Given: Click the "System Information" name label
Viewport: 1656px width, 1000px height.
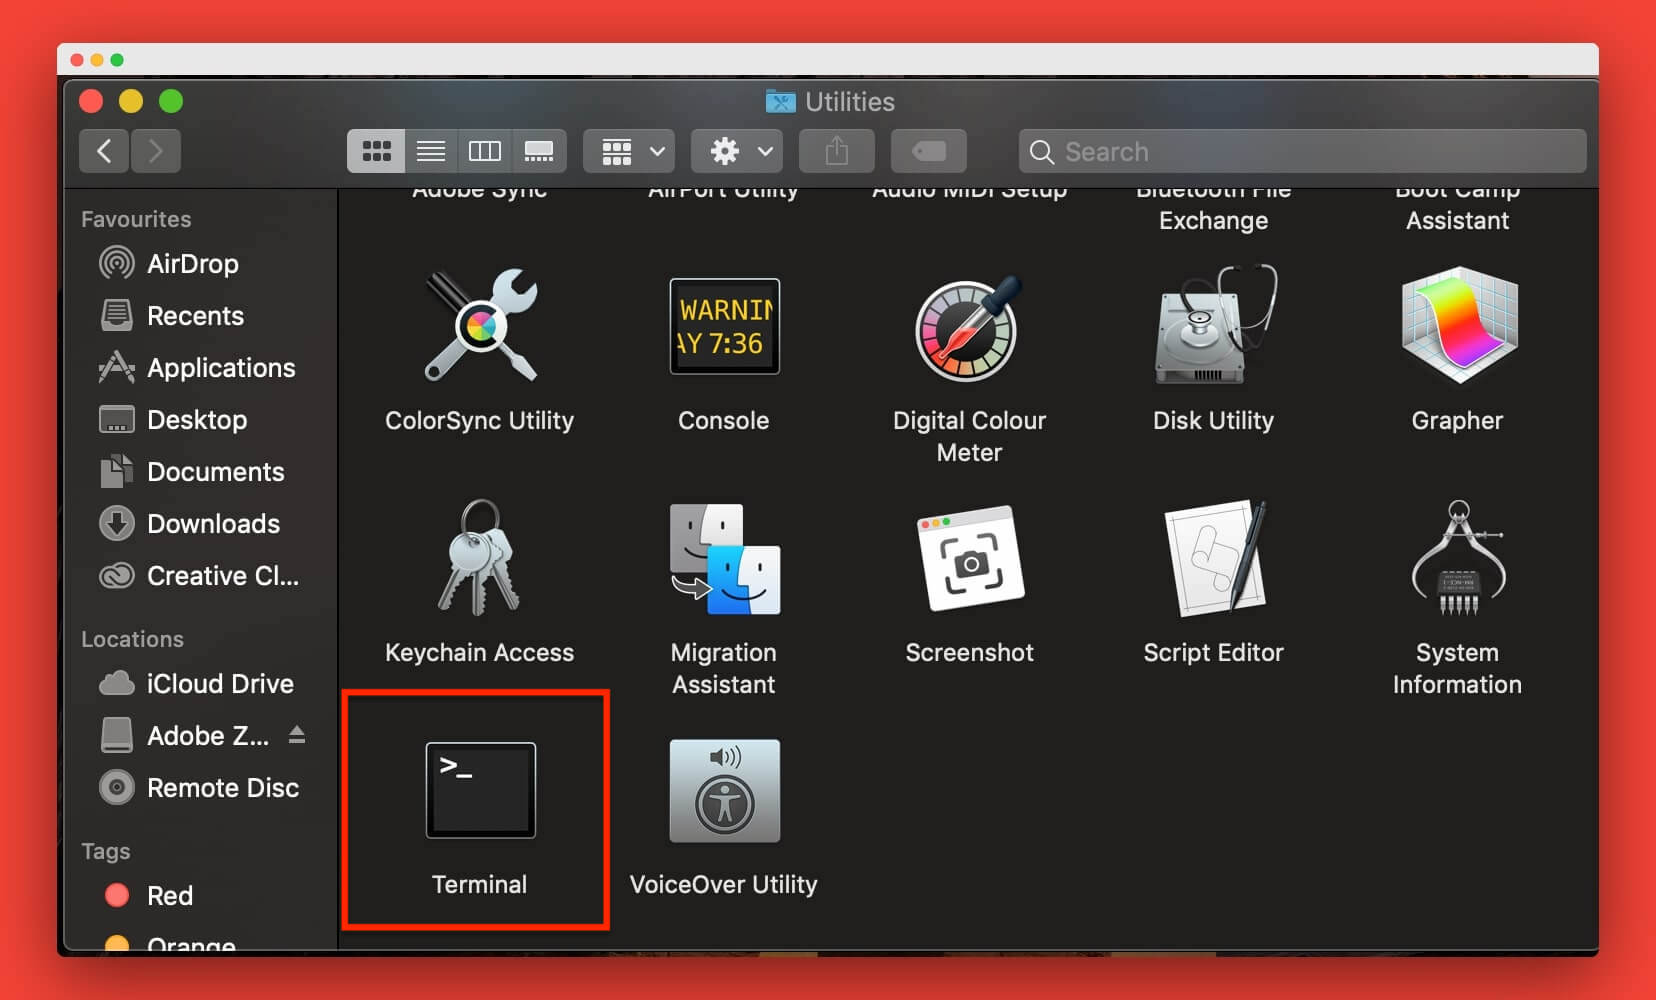Looking at the screenshot, I should 1458,668.
